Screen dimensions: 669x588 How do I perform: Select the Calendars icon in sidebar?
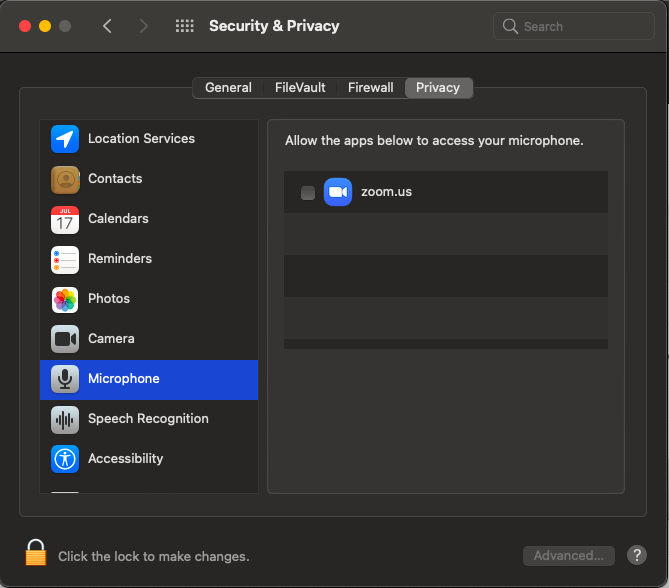(65, 219)
